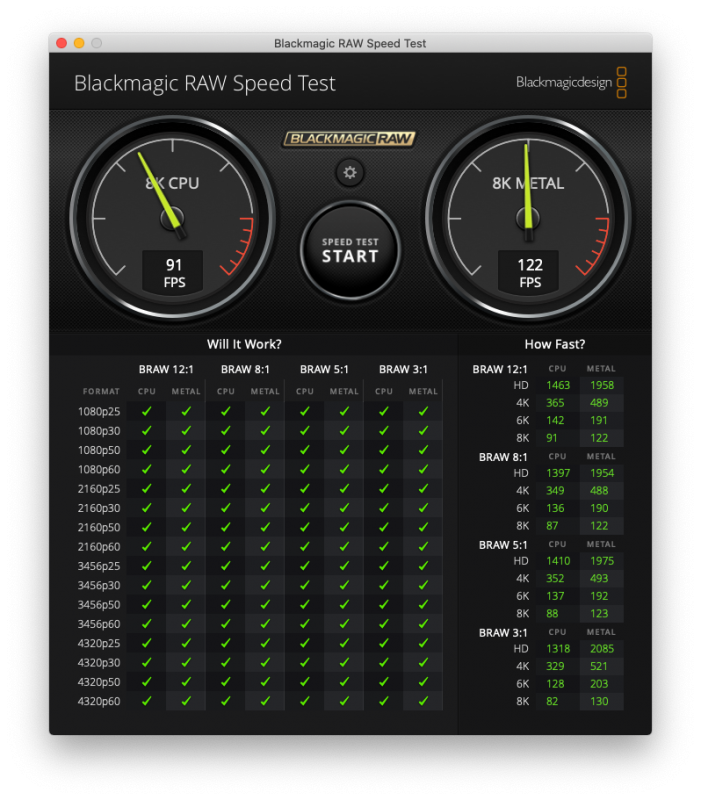This screenshot has width=701, height=800.
Task: Click 1080p50 BRAW 8:1 CPU checkmark
Action: pyautogui.click(x=226, y=450)
